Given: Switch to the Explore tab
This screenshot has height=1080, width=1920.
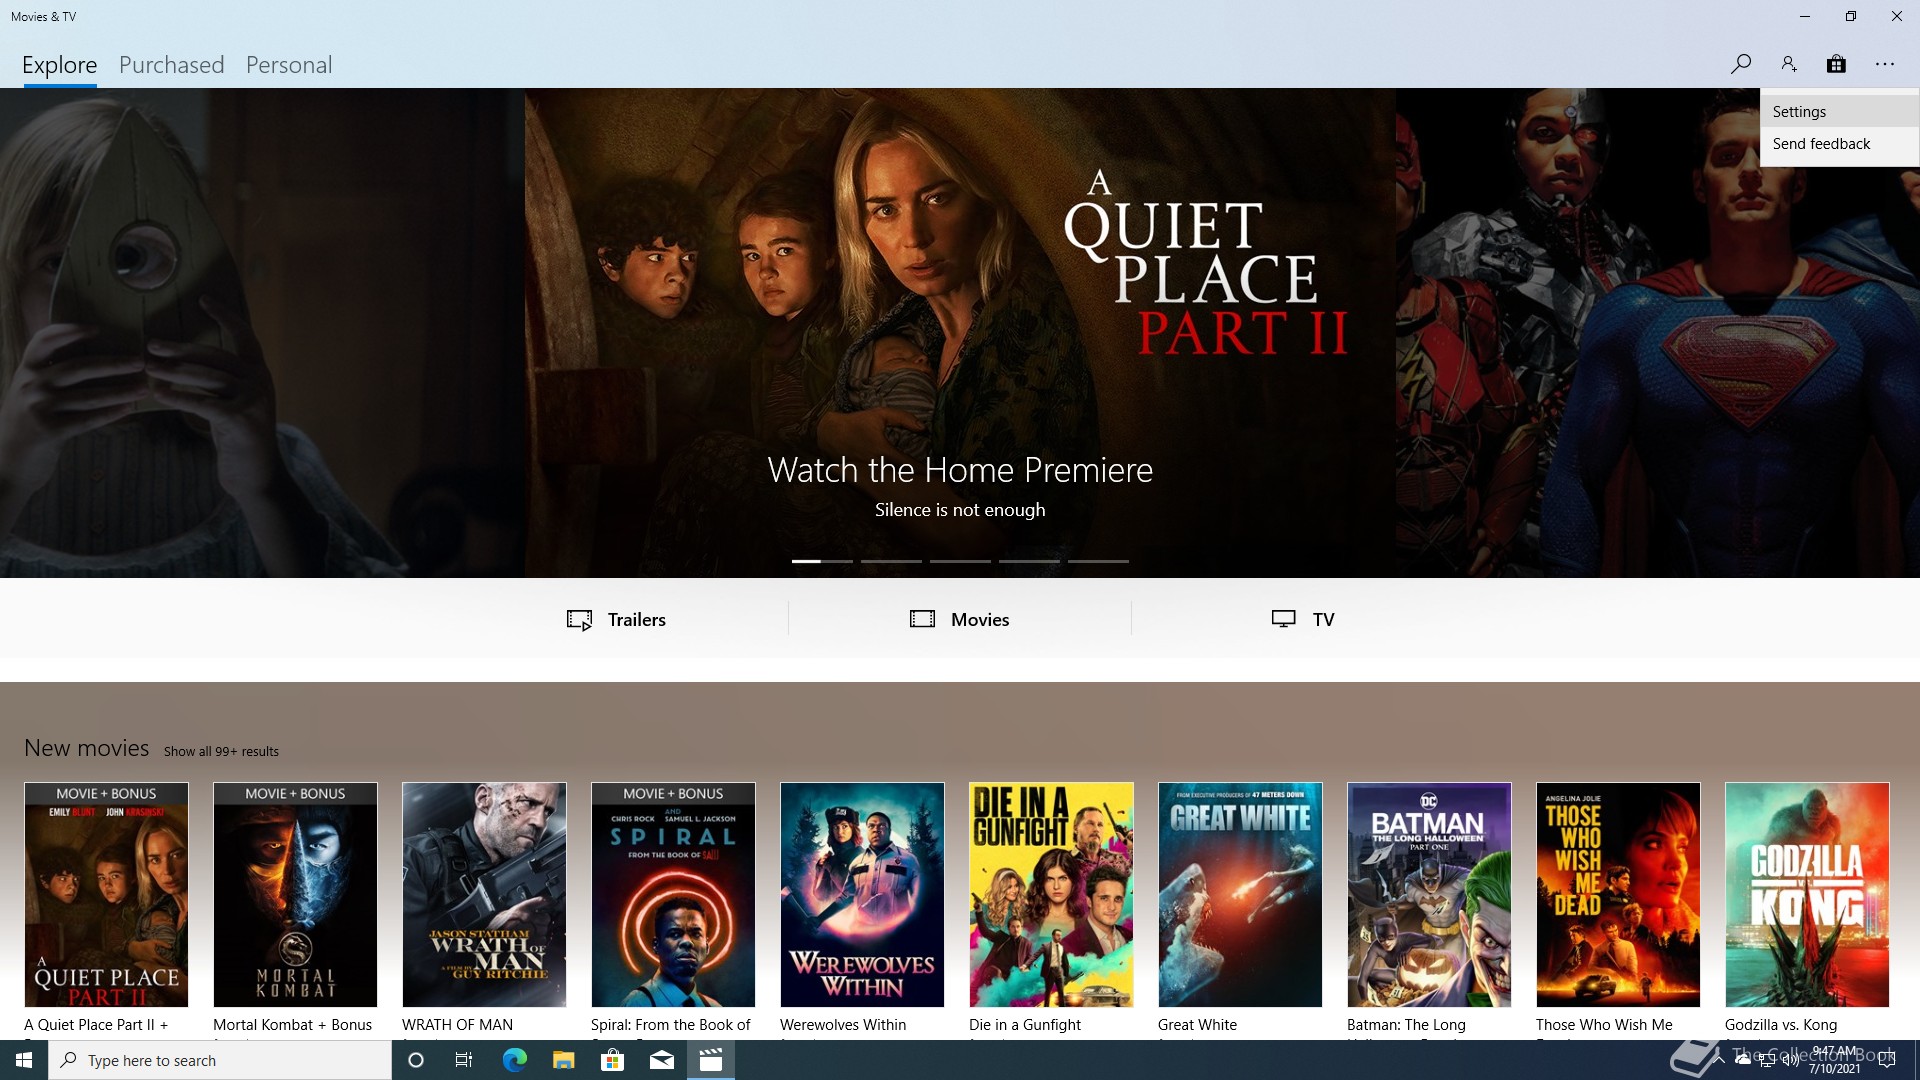Looking at the screenshot, I should [60, 65].
